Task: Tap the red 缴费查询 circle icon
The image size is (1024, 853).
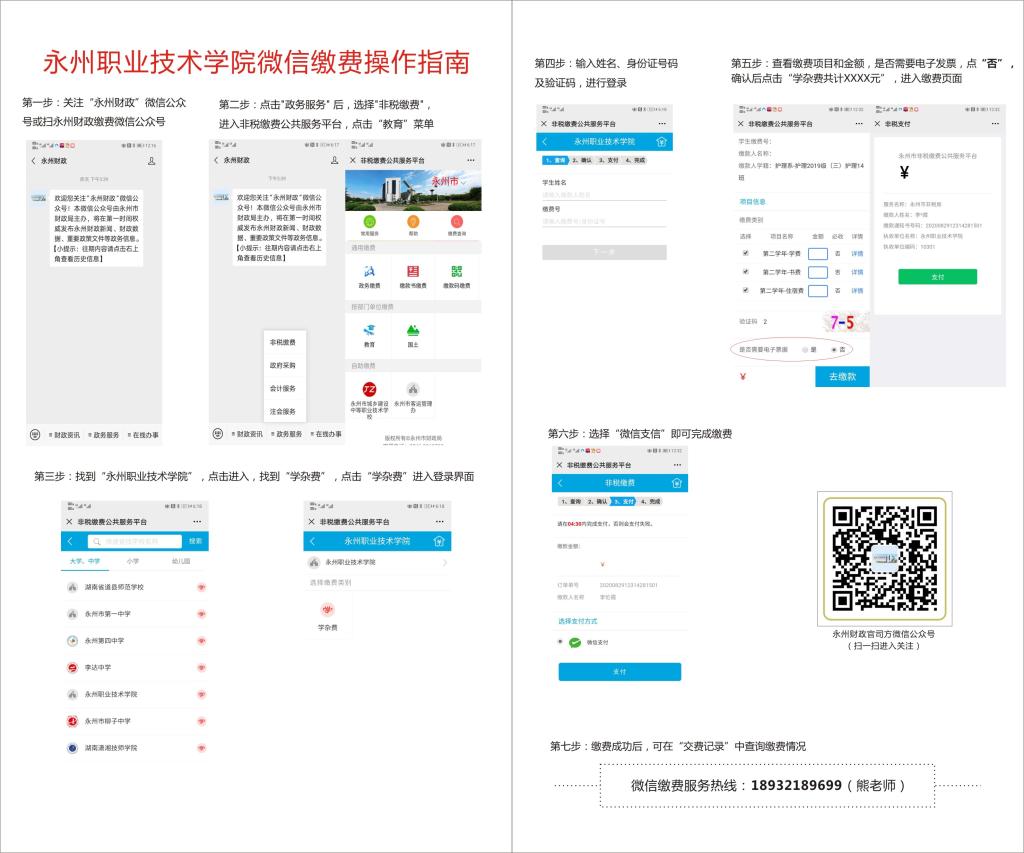Action: (x=456, y=221)
